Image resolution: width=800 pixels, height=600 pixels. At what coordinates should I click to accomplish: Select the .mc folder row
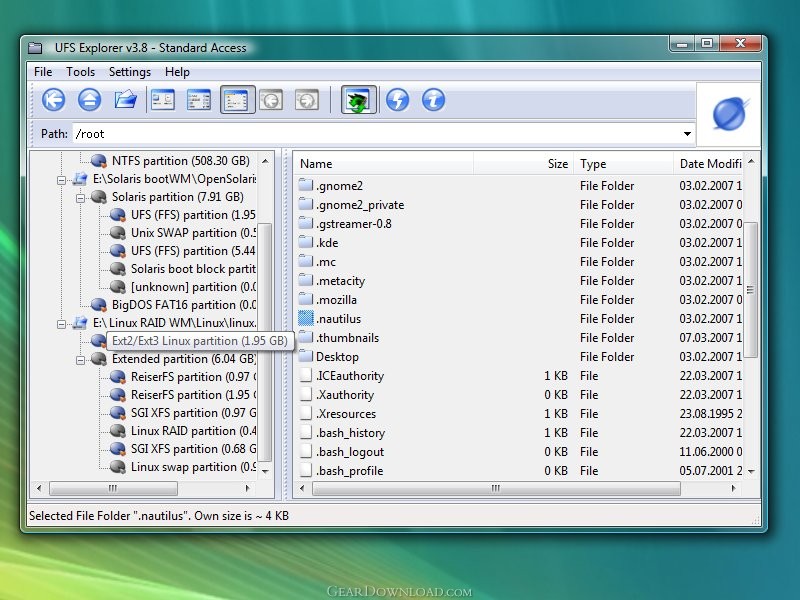(x=519, y=262)
